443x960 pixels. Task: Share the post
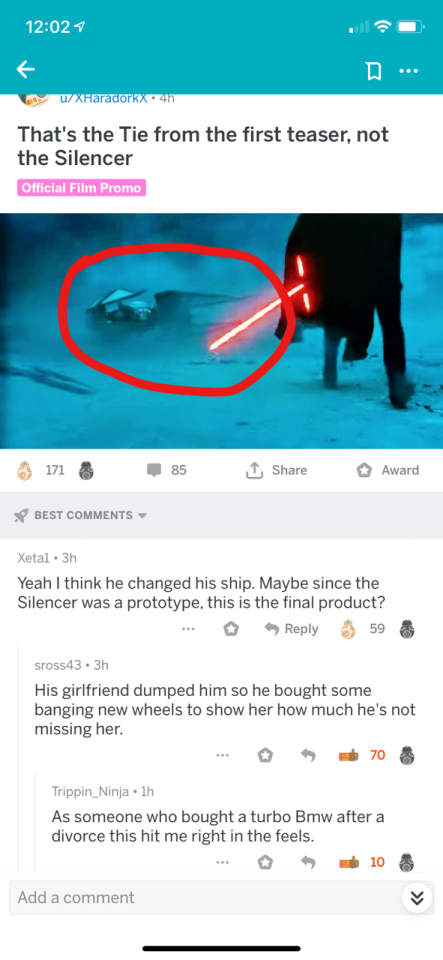276,470
